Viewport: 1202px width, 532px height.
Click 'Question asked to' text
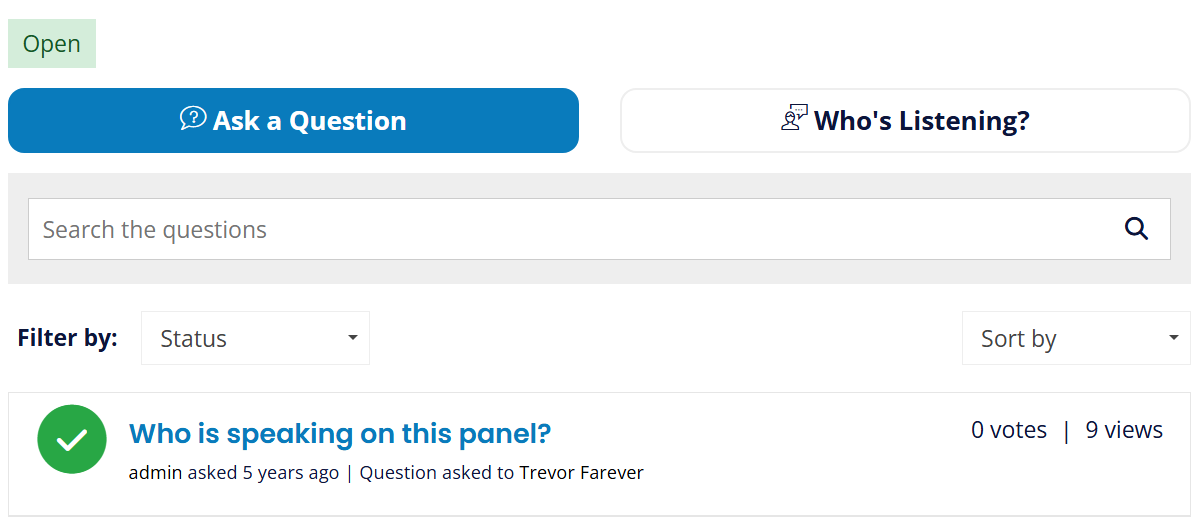(x=436, y=473)
